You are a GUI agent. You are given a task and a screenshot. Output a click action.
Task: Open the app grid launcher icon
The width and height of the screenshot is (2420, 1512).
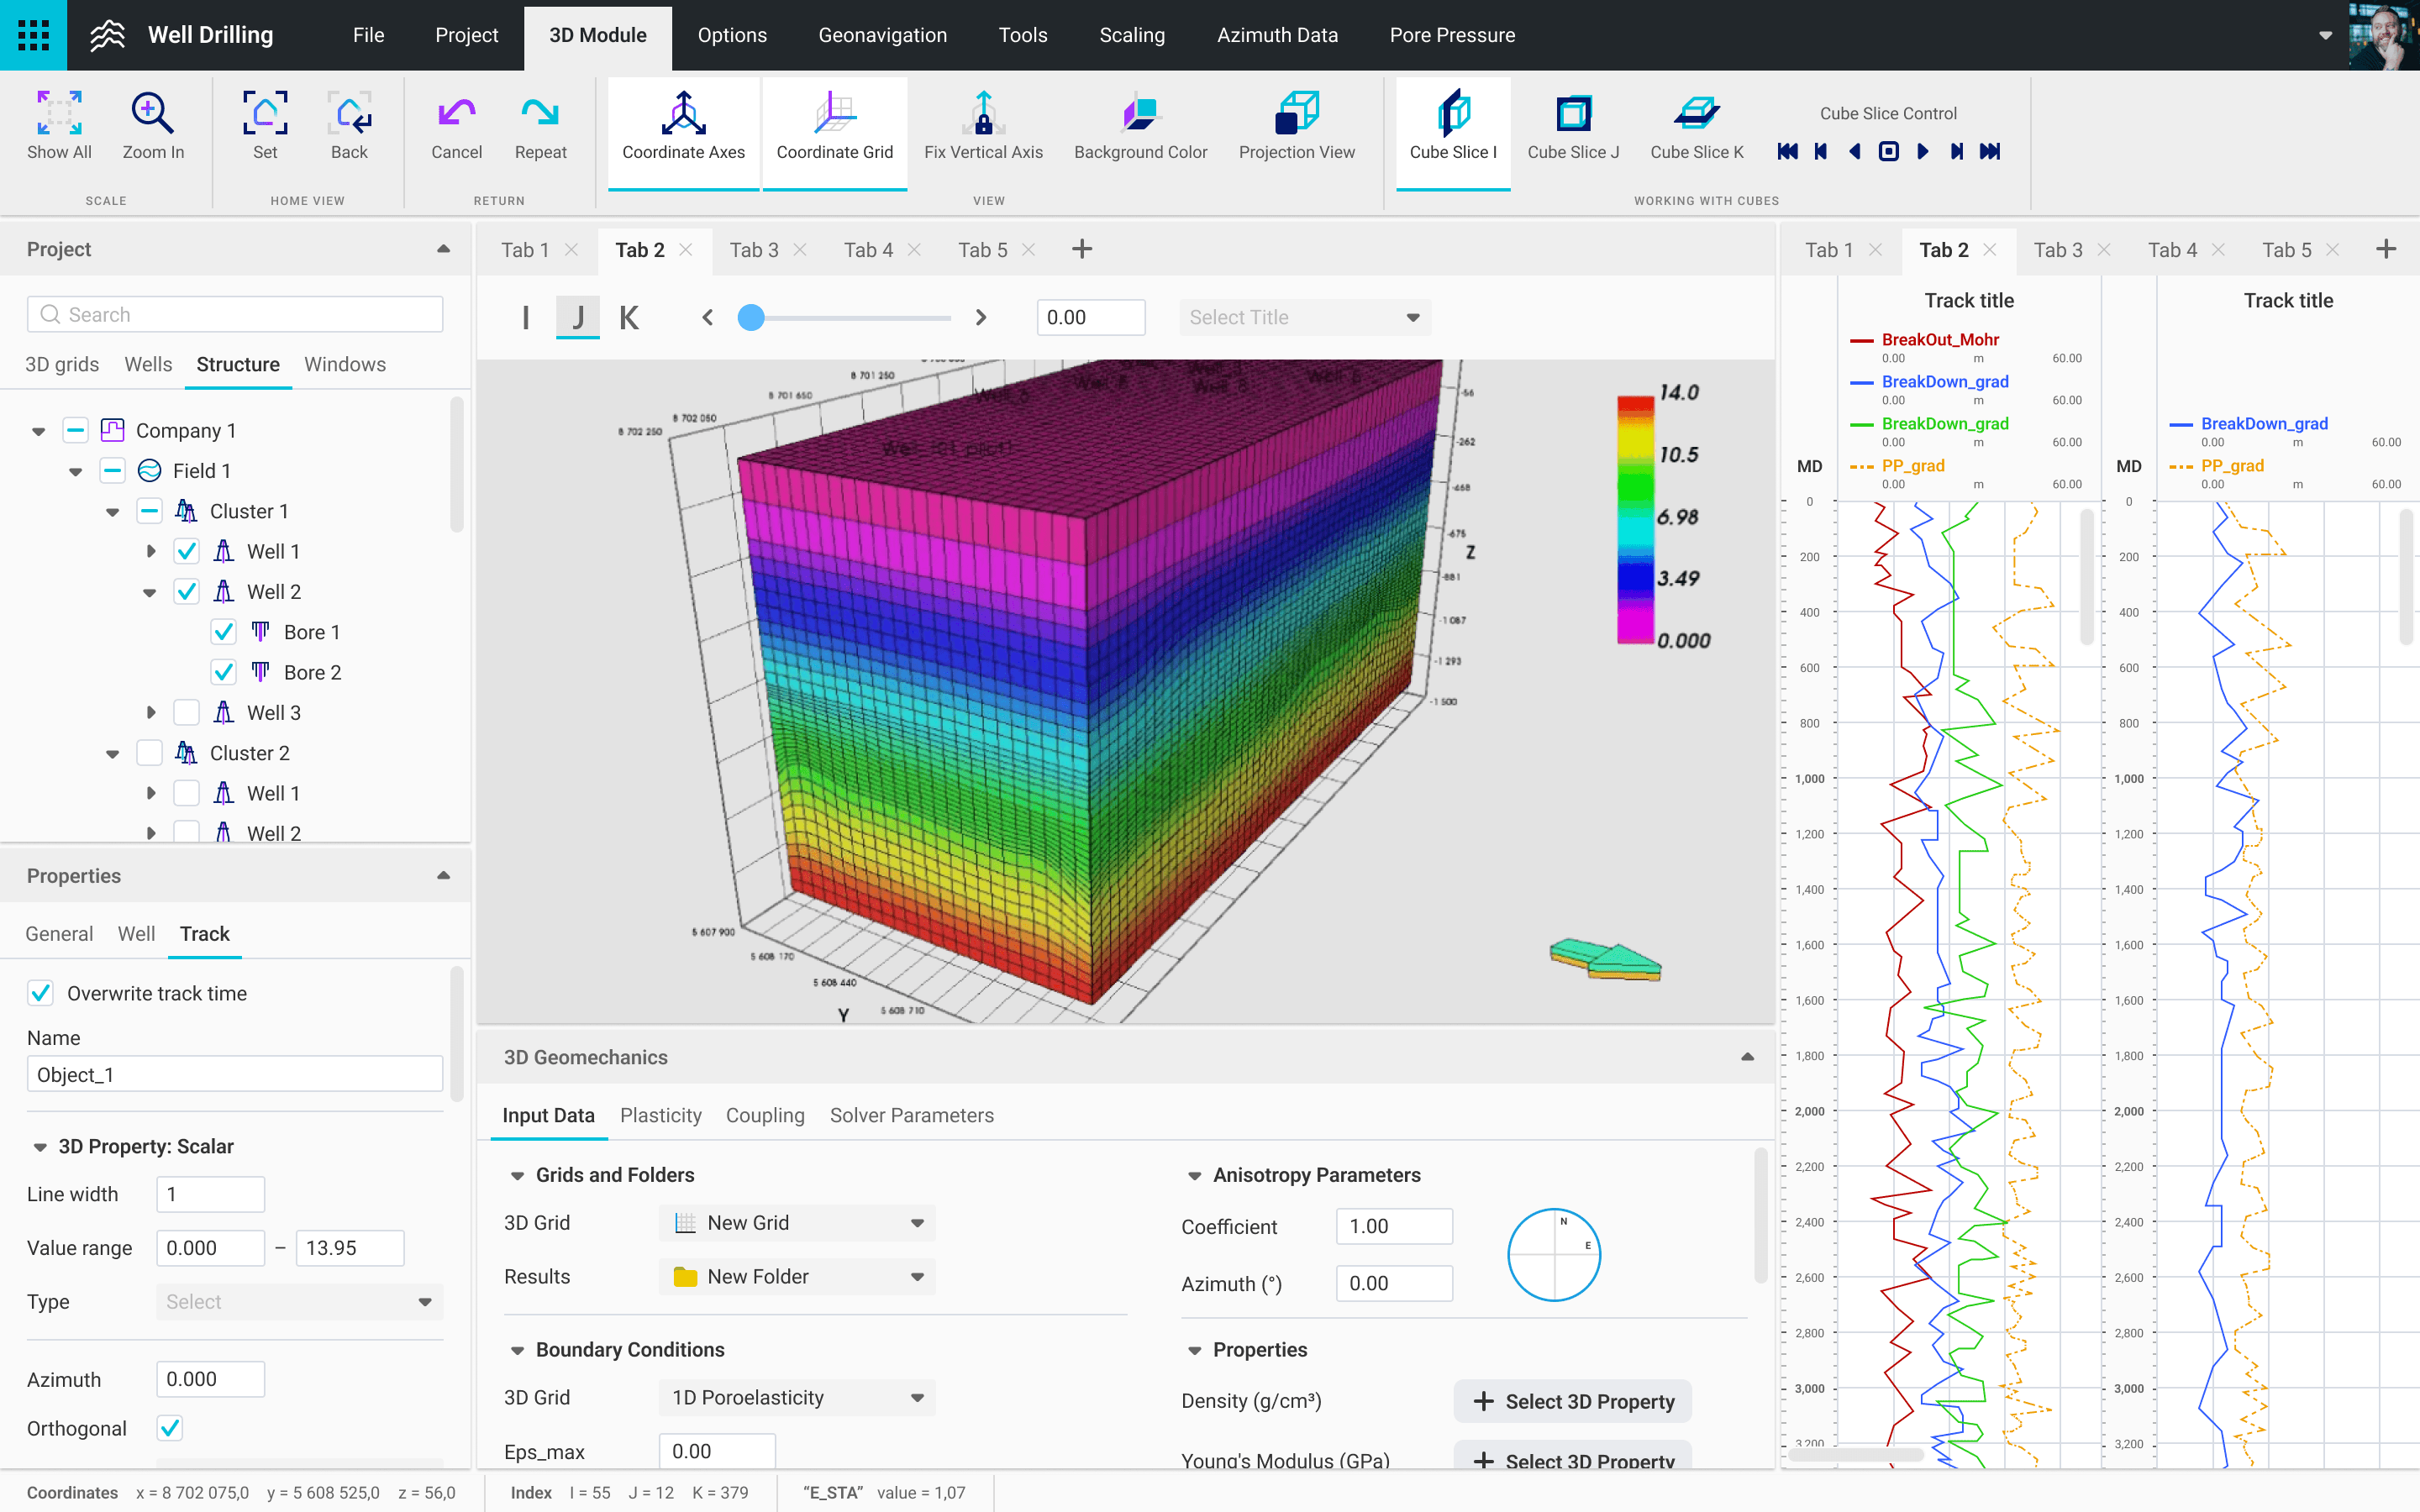tap(33, 35)
